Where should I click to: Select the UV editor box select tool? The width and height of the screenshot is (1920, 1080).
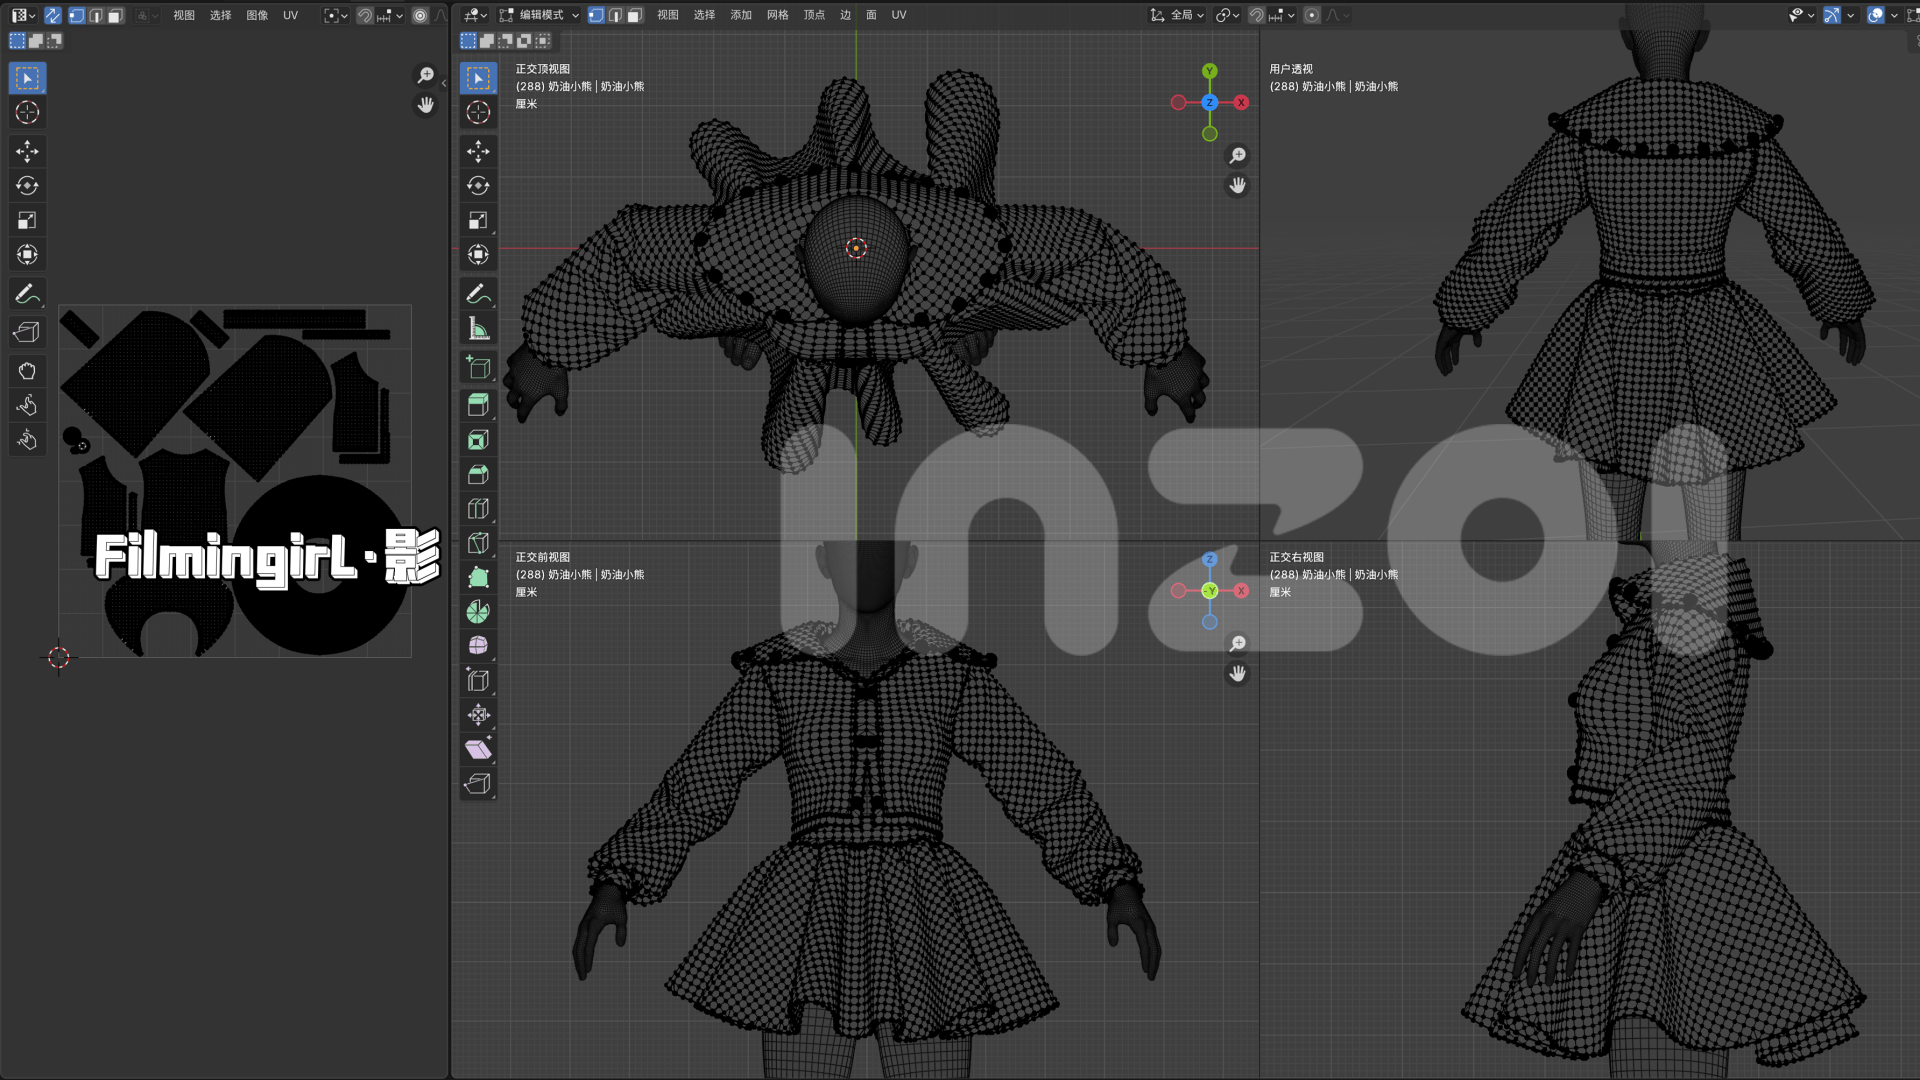[27, 78]
